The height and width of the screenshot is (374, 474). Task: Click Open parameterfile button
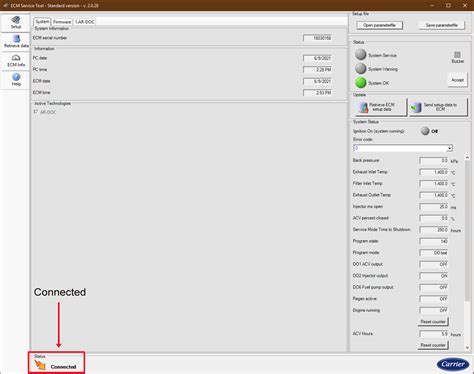pos(379,25)
